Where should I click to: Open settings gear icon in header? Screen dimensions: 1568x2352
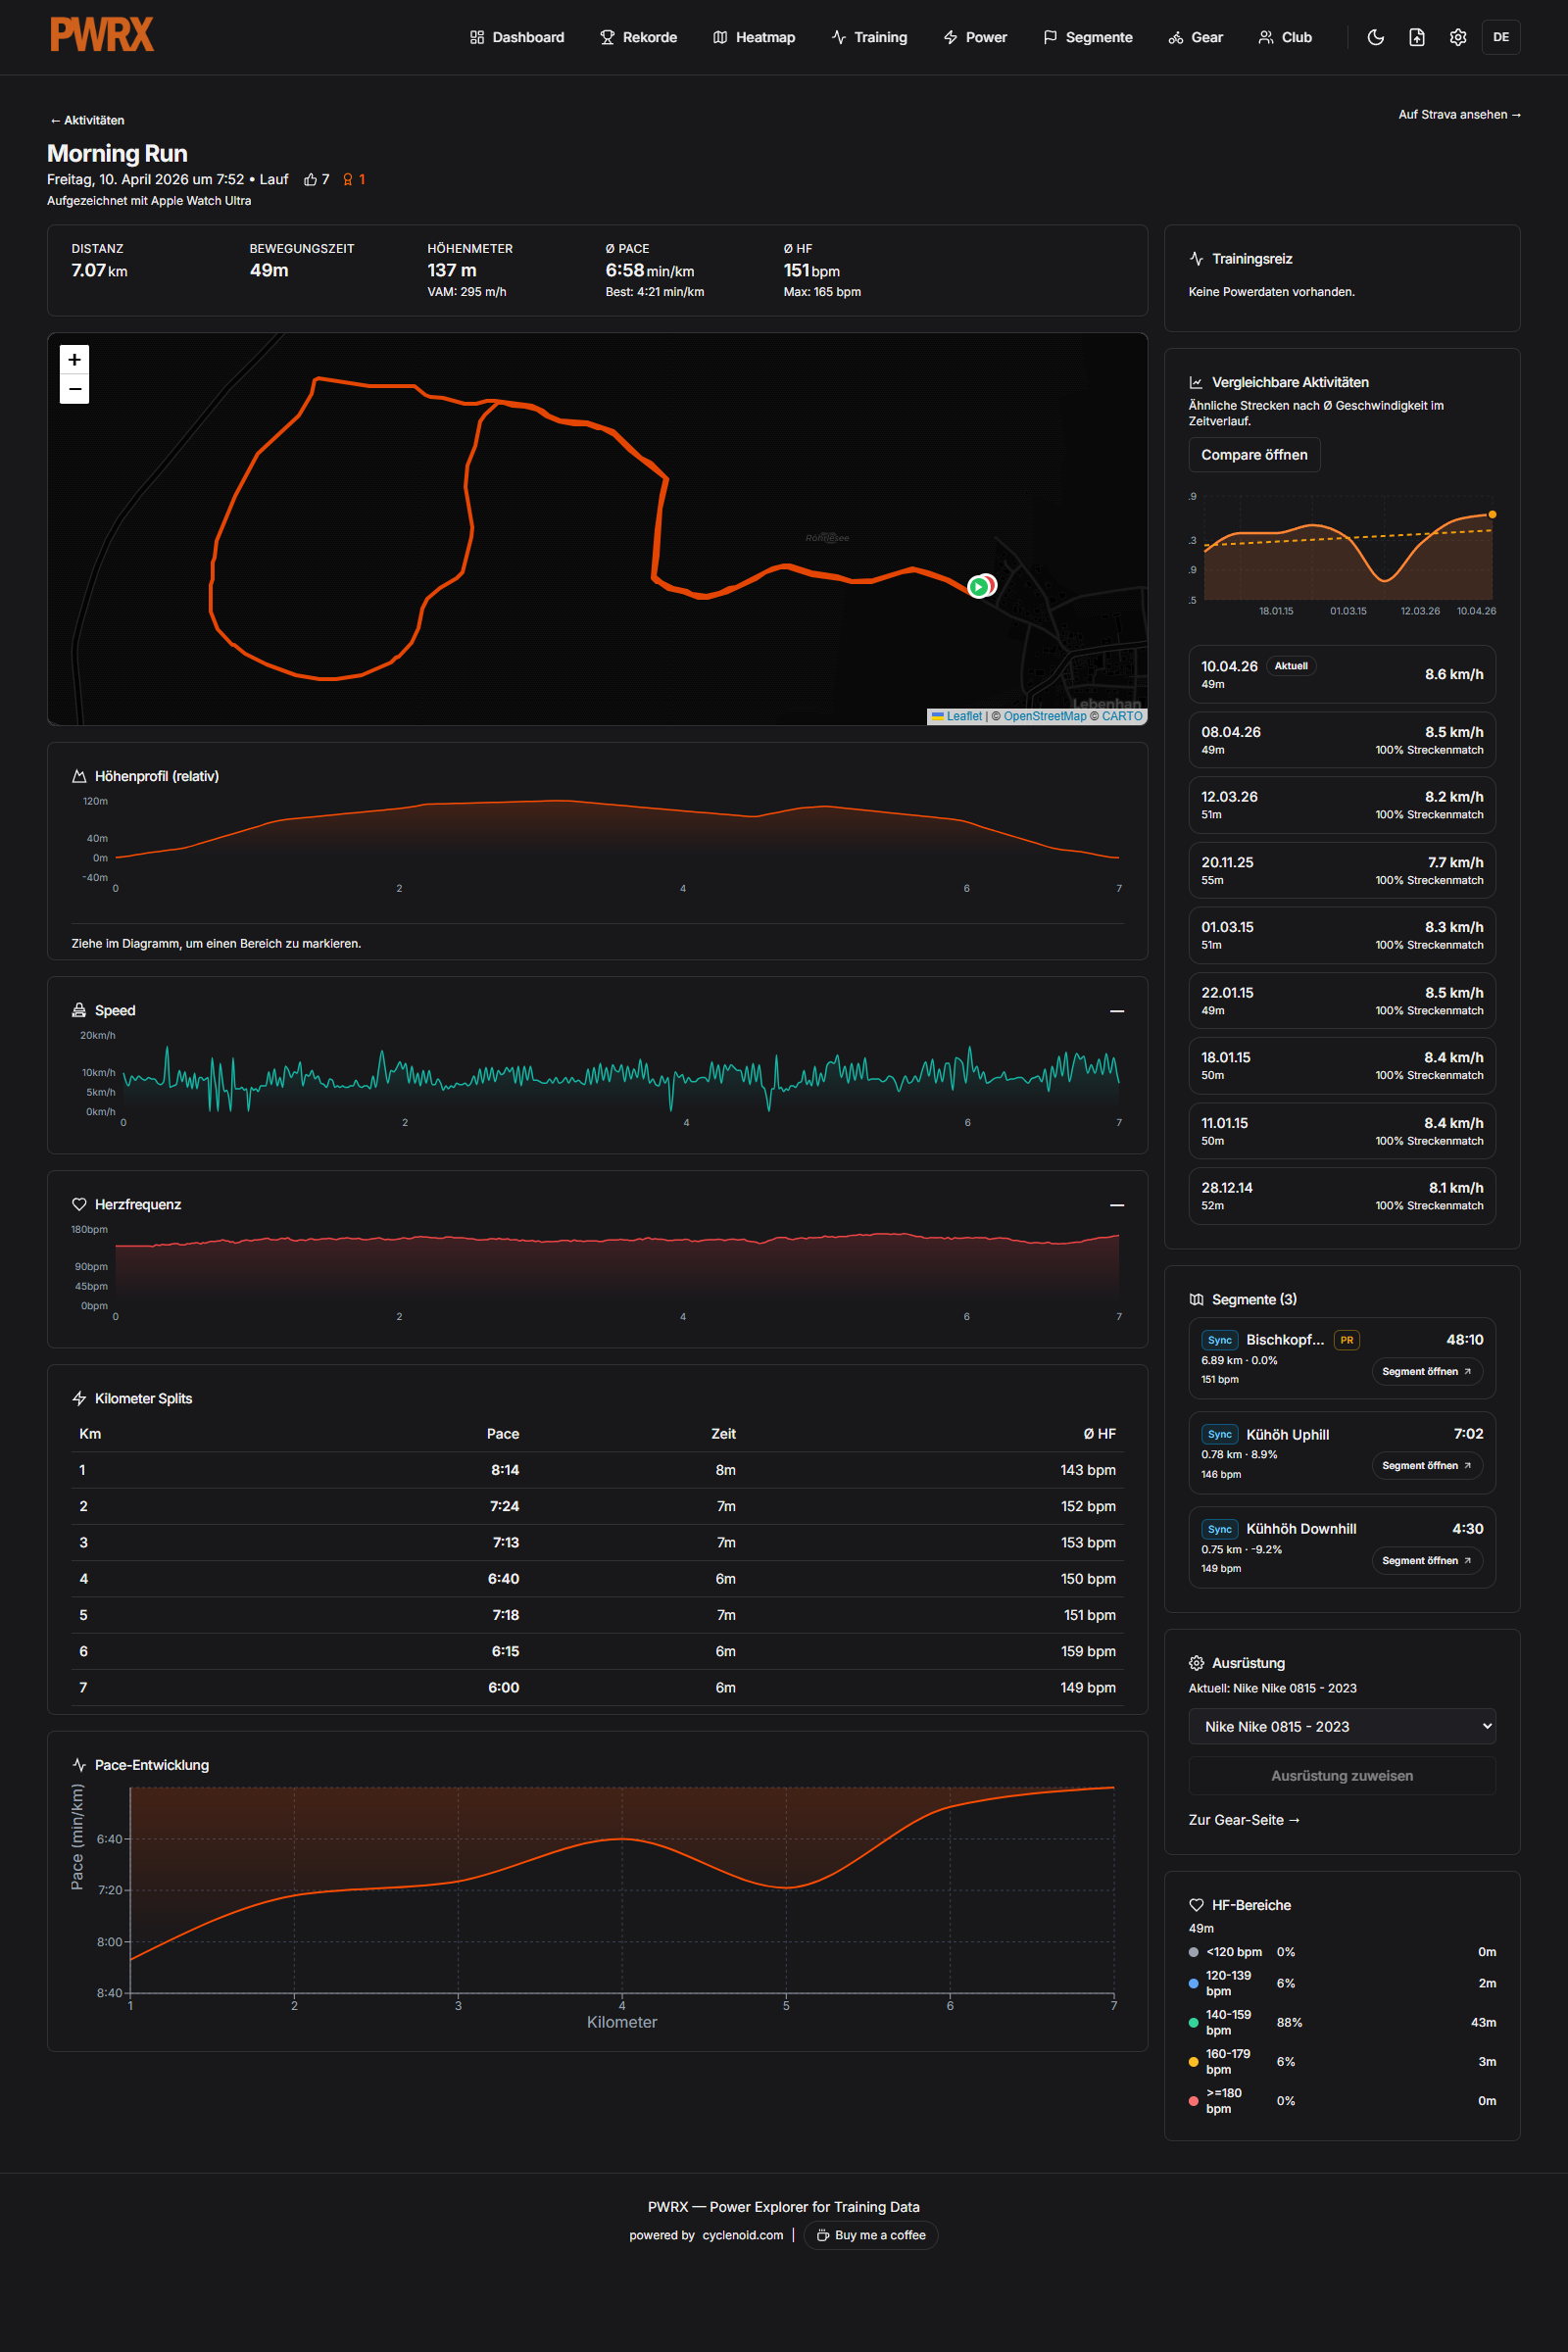point(1457,37)
